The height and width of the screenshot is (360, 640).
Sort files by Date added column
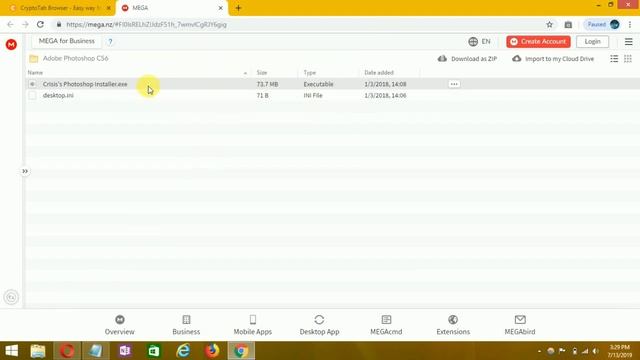(x=379, y=73)
